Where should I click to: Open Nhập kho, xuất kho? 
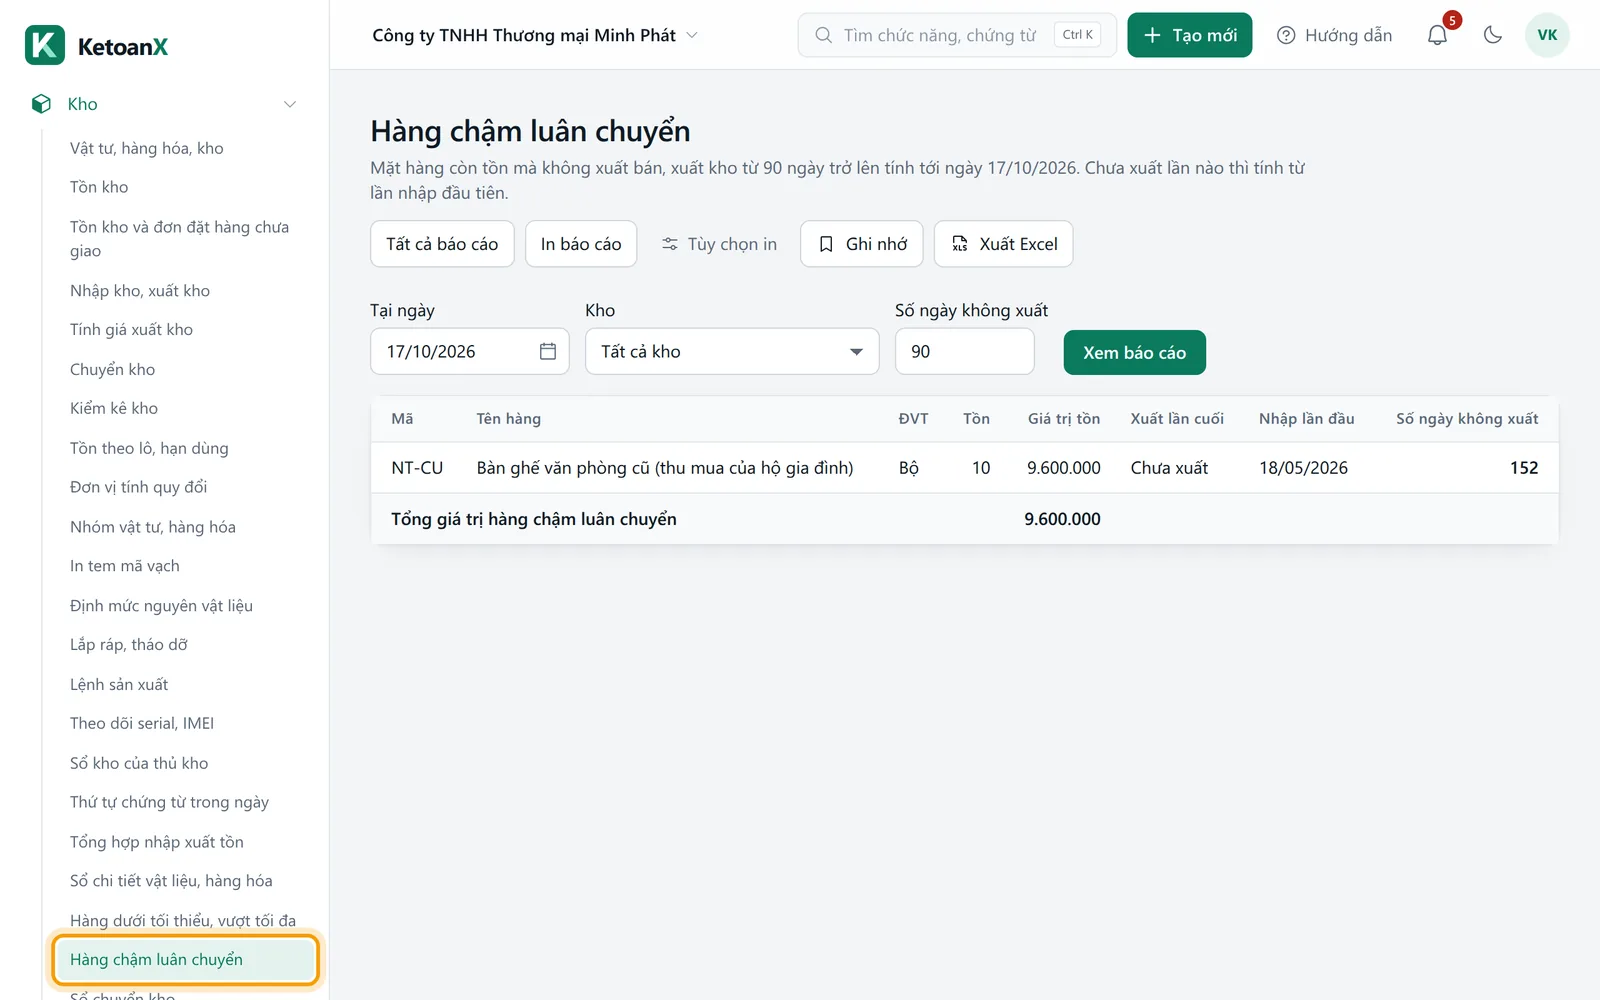click(x=140, y=291)
